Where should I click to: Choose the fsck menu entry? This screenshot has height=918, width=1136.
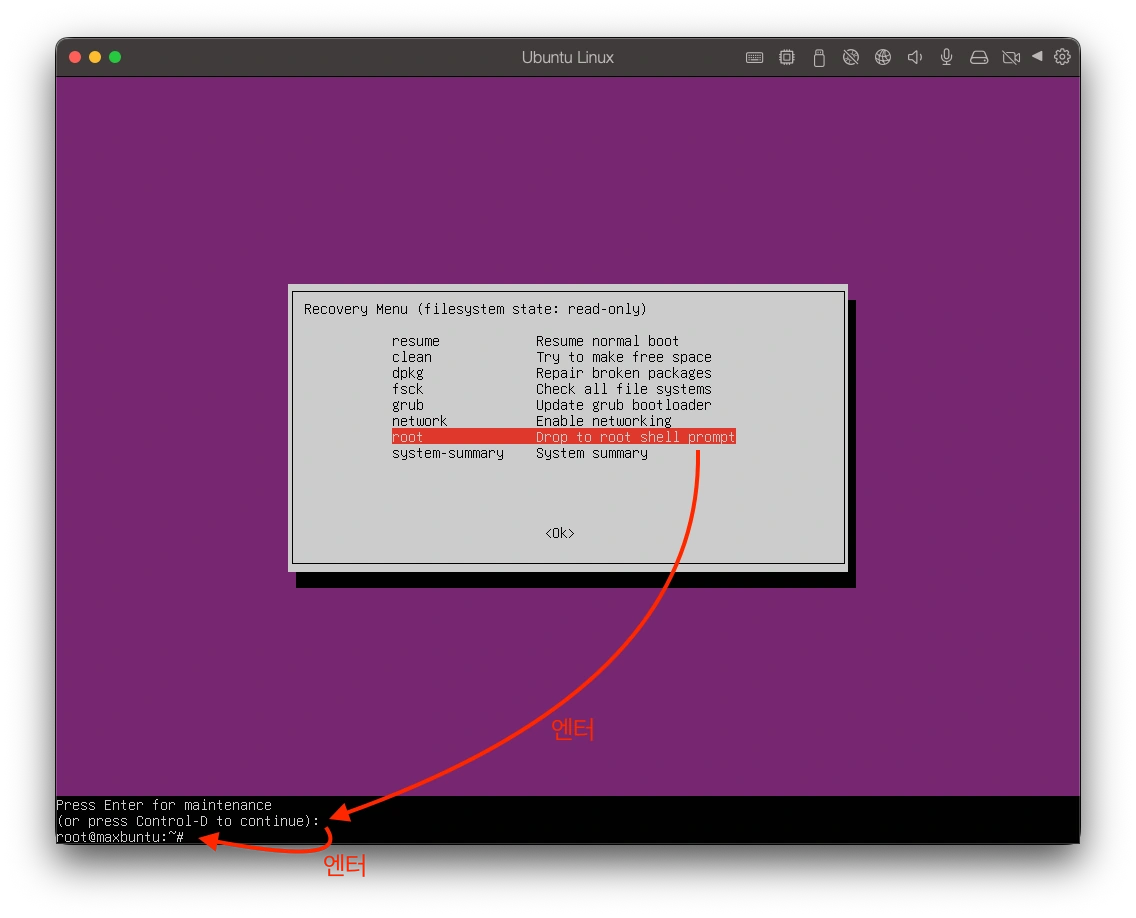[407, 389]
